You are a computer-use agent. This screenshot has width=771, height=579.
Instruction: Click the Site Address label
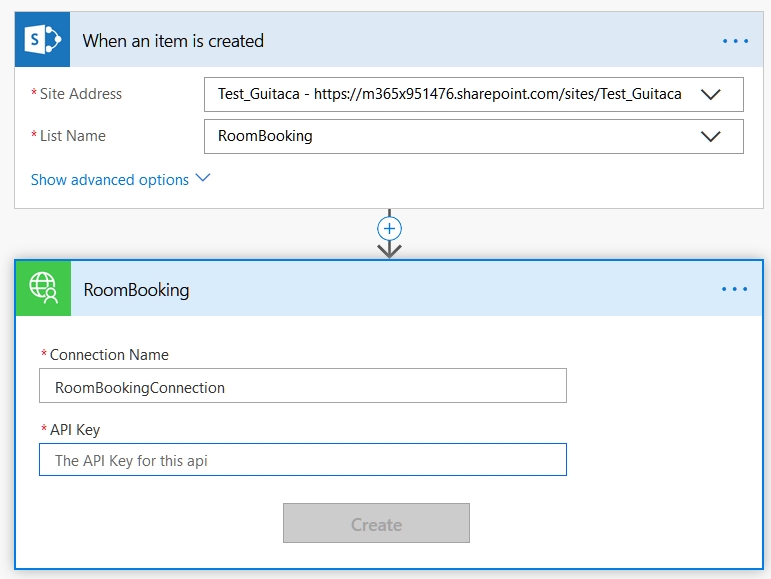pyautogui.click(x=81, y=94)
